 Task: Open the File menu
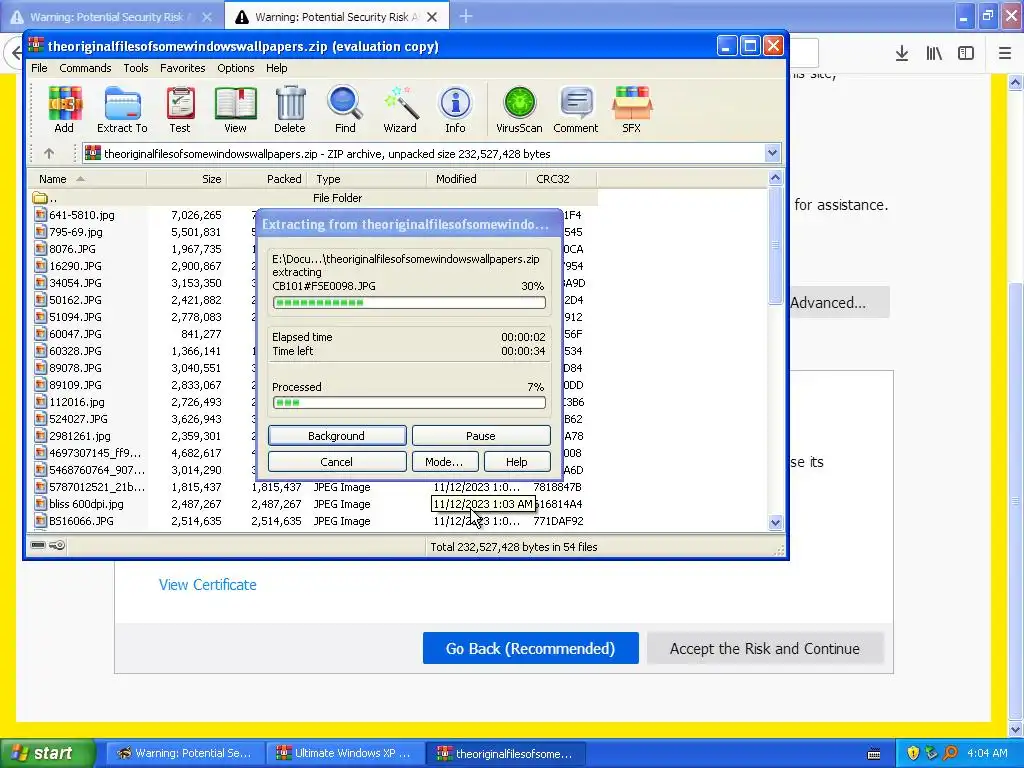click(39, 68)
